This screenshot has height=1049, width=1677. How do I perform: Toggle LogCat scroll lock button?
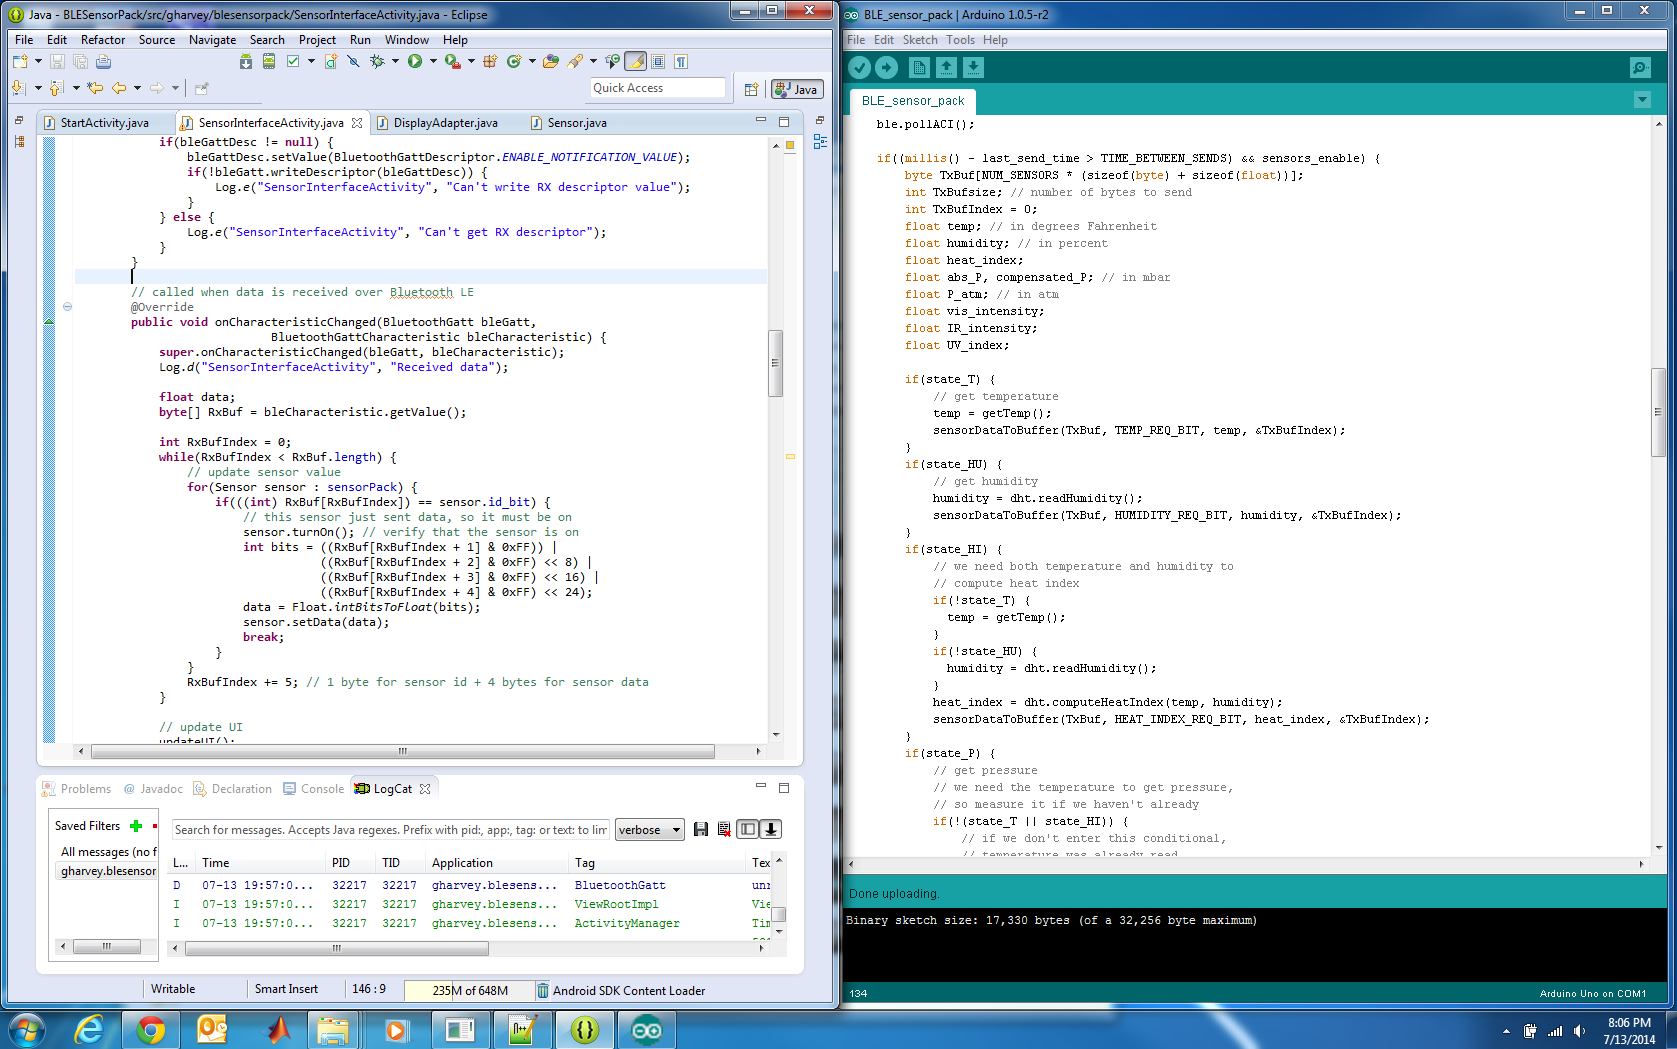tap(771, 829)
